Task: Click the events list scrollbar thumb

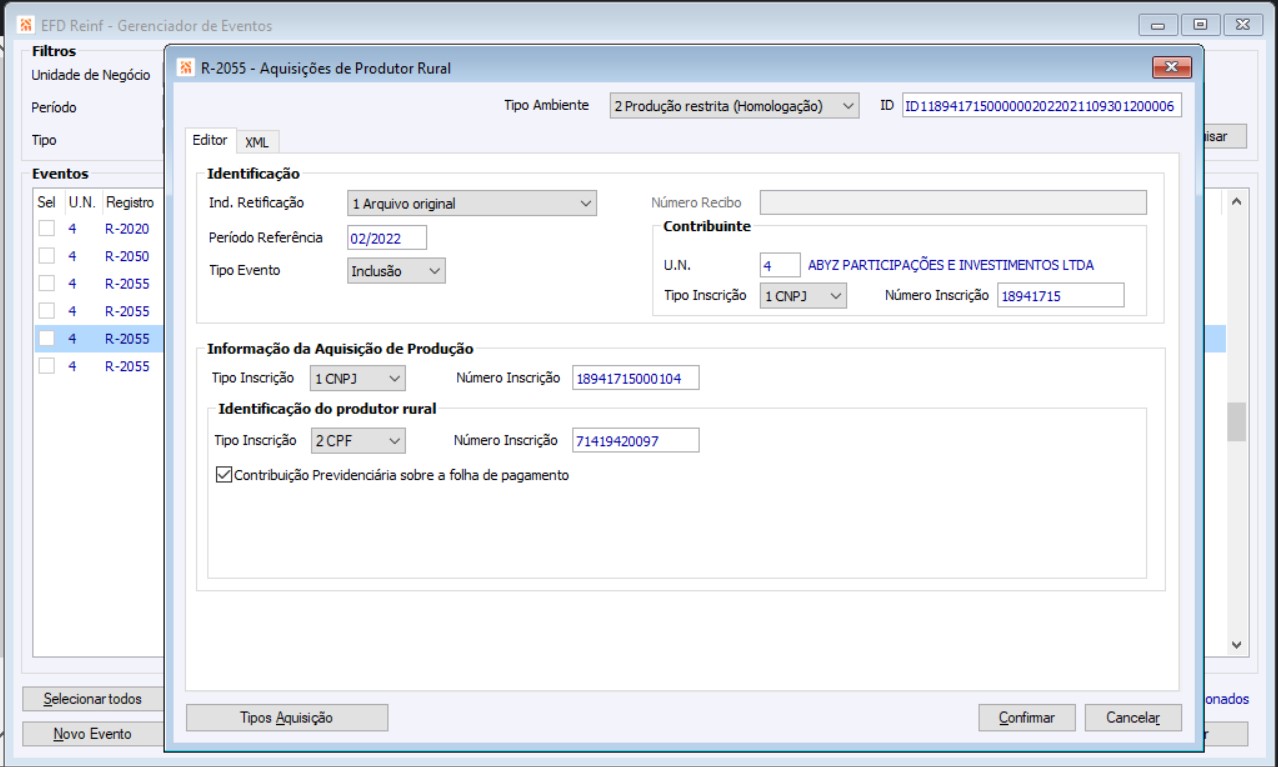Action: (x=1236, y=421)
